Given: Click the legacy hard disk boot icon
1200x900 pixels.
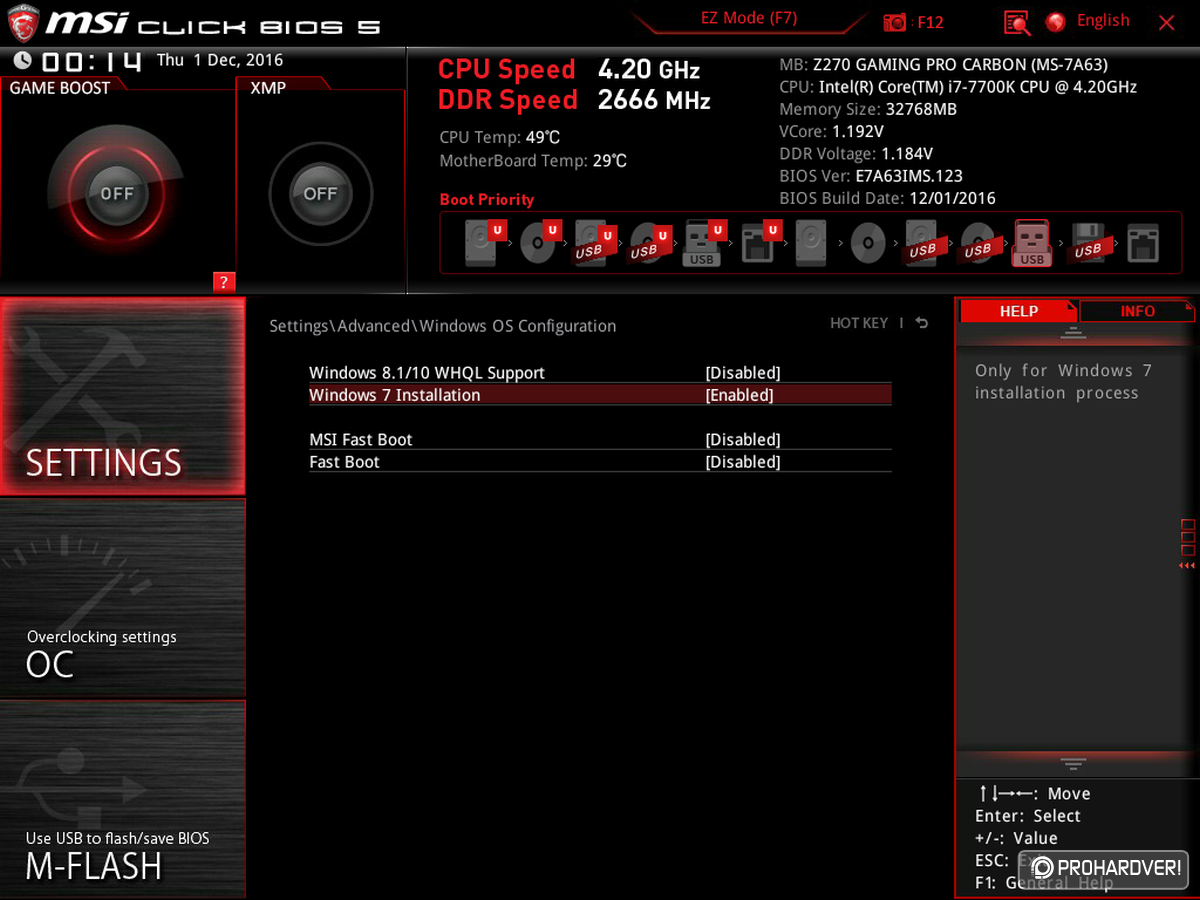Looking at the screenshot, I should click(811, 242).
